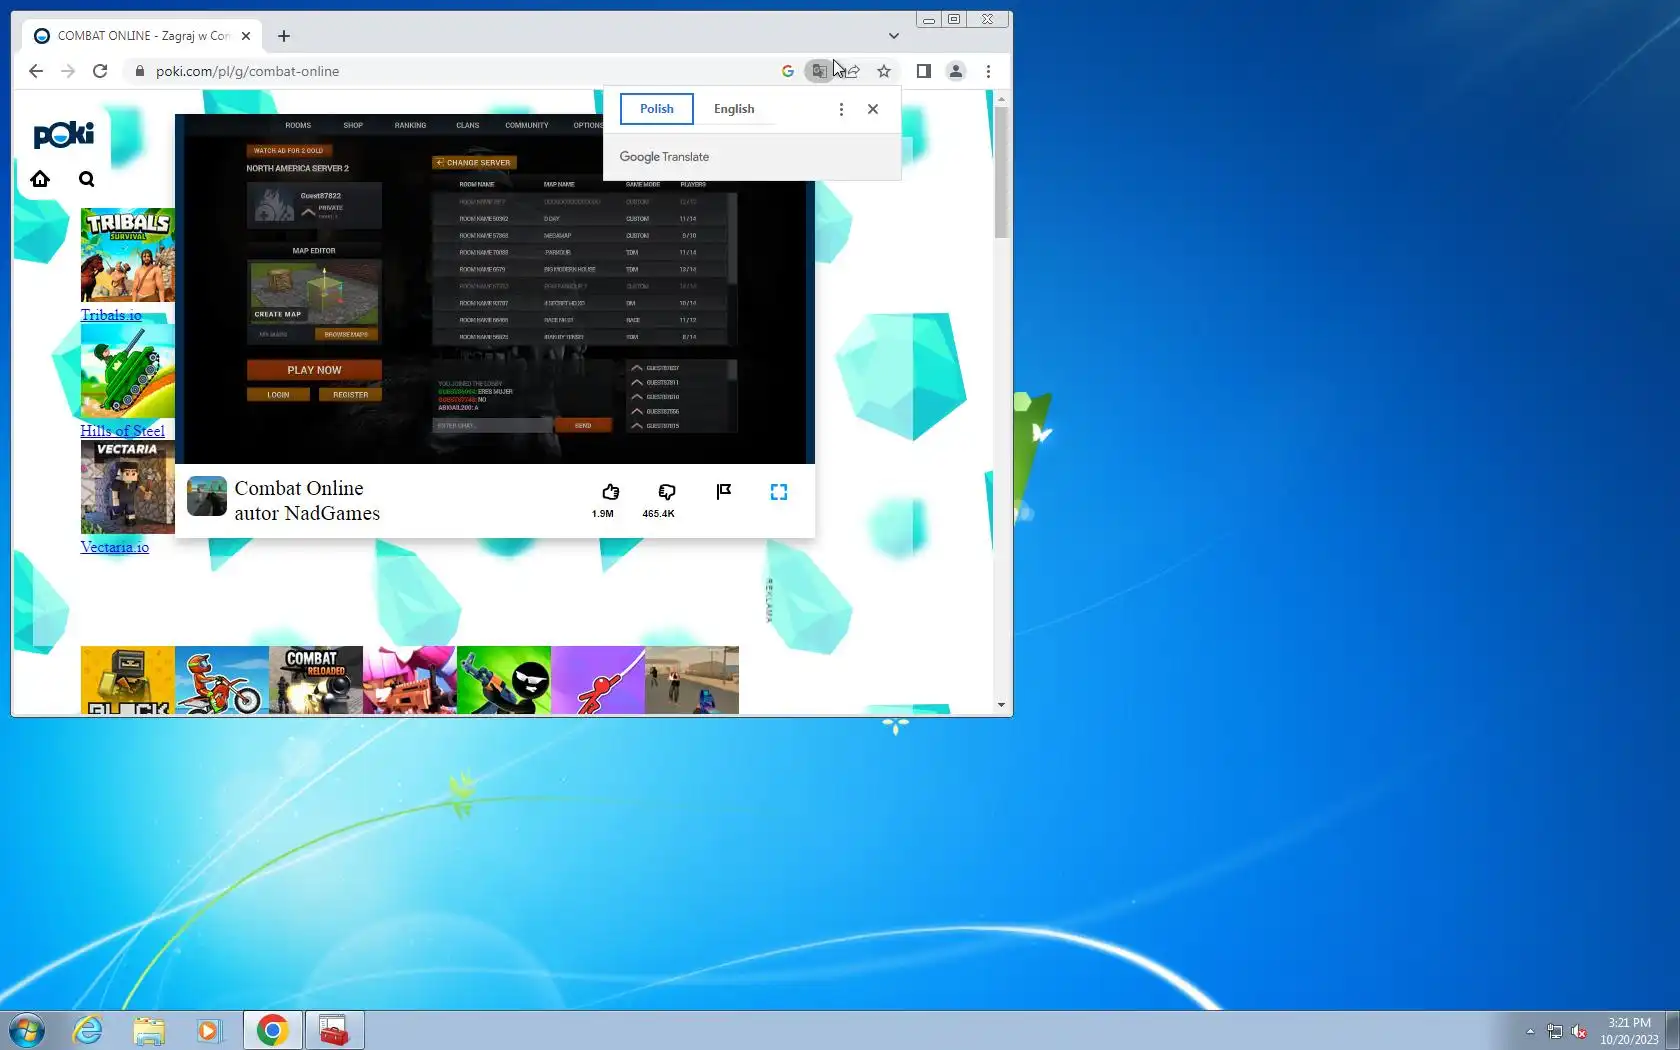This screenshot has height=1050, width=1680.
Task: Open the volume icon in system tray
Action: (1579, 1032)
